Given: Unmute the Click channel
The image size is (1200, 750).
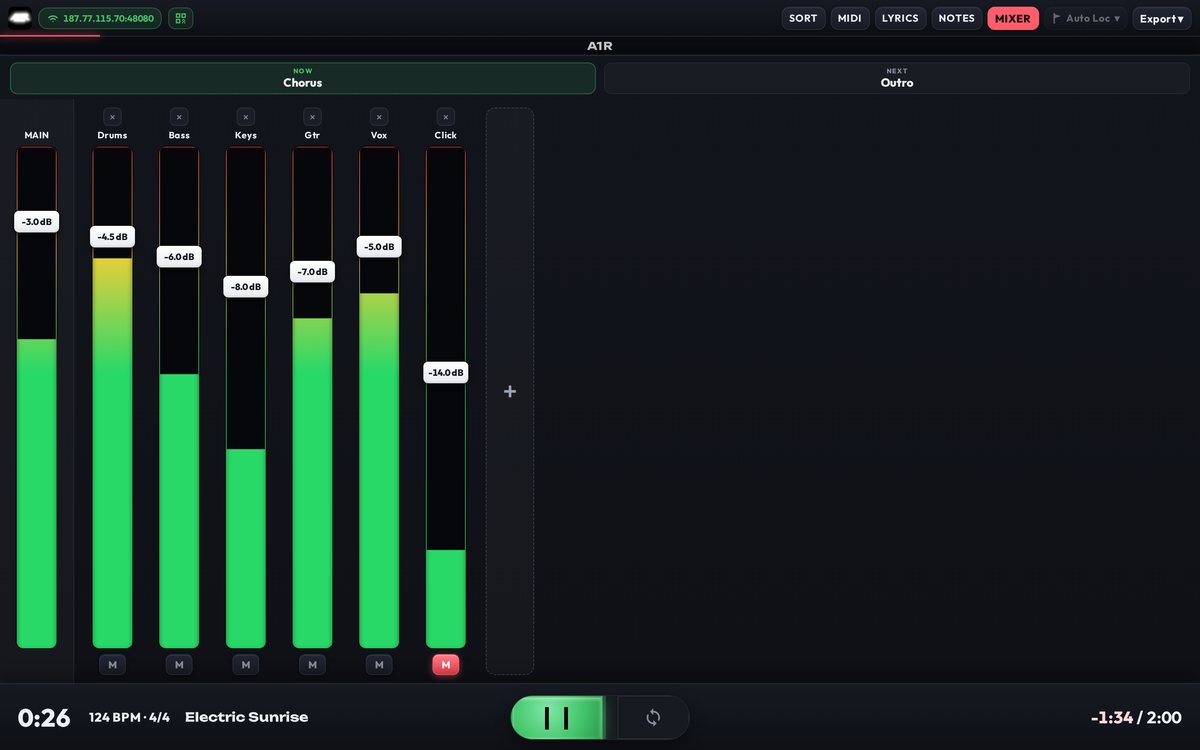Looking at the screenshot, I should [x=446, y=665].
